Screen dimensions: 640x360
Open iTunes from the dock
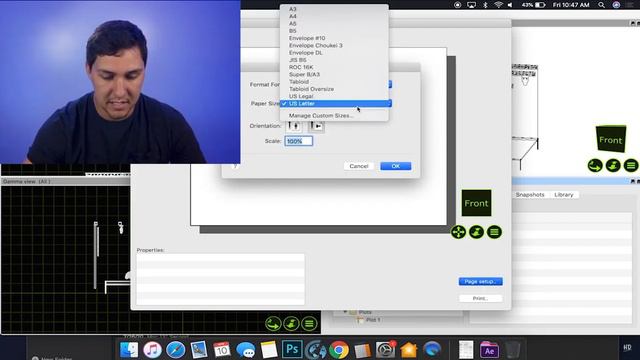(x=152, y=350)
